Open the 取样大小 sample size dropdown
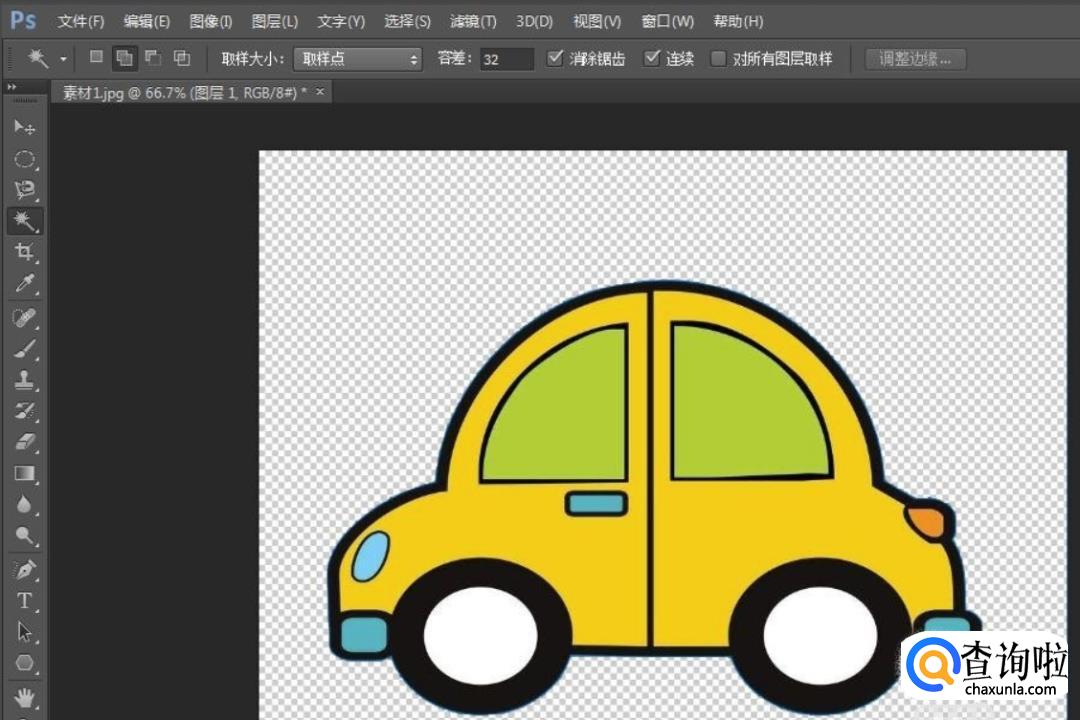The width and height of the screenshot is (1080, 720). click(358, 59)
